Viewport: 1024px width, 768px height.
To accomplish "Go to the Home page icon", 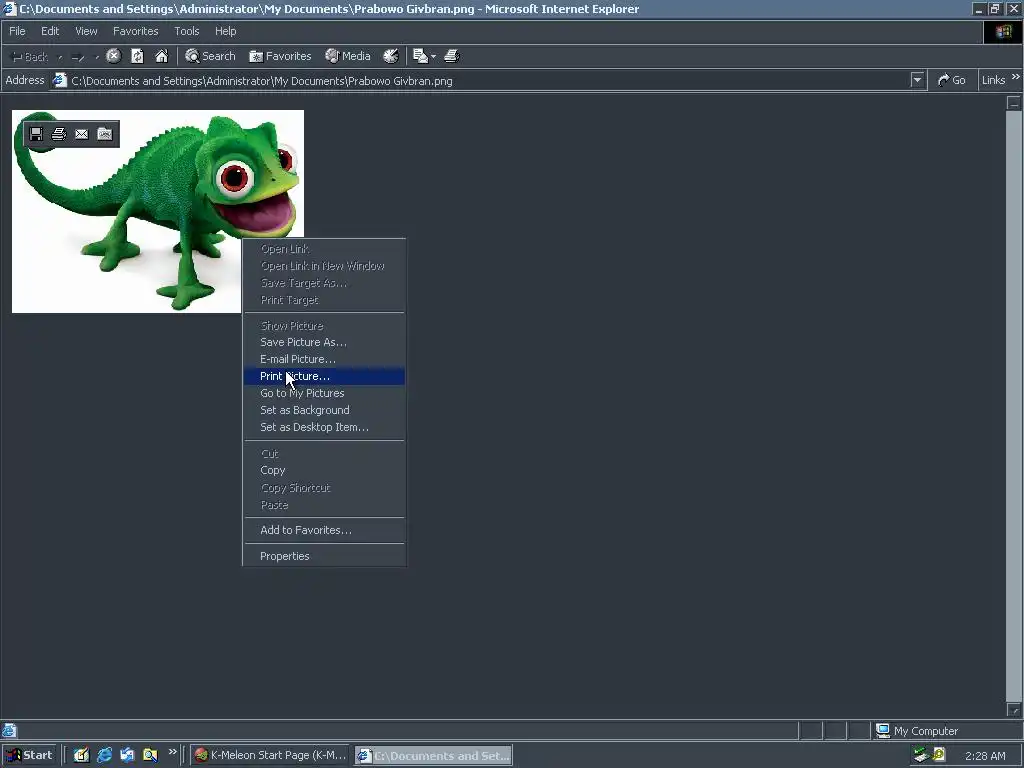I will tap(161, 56).
